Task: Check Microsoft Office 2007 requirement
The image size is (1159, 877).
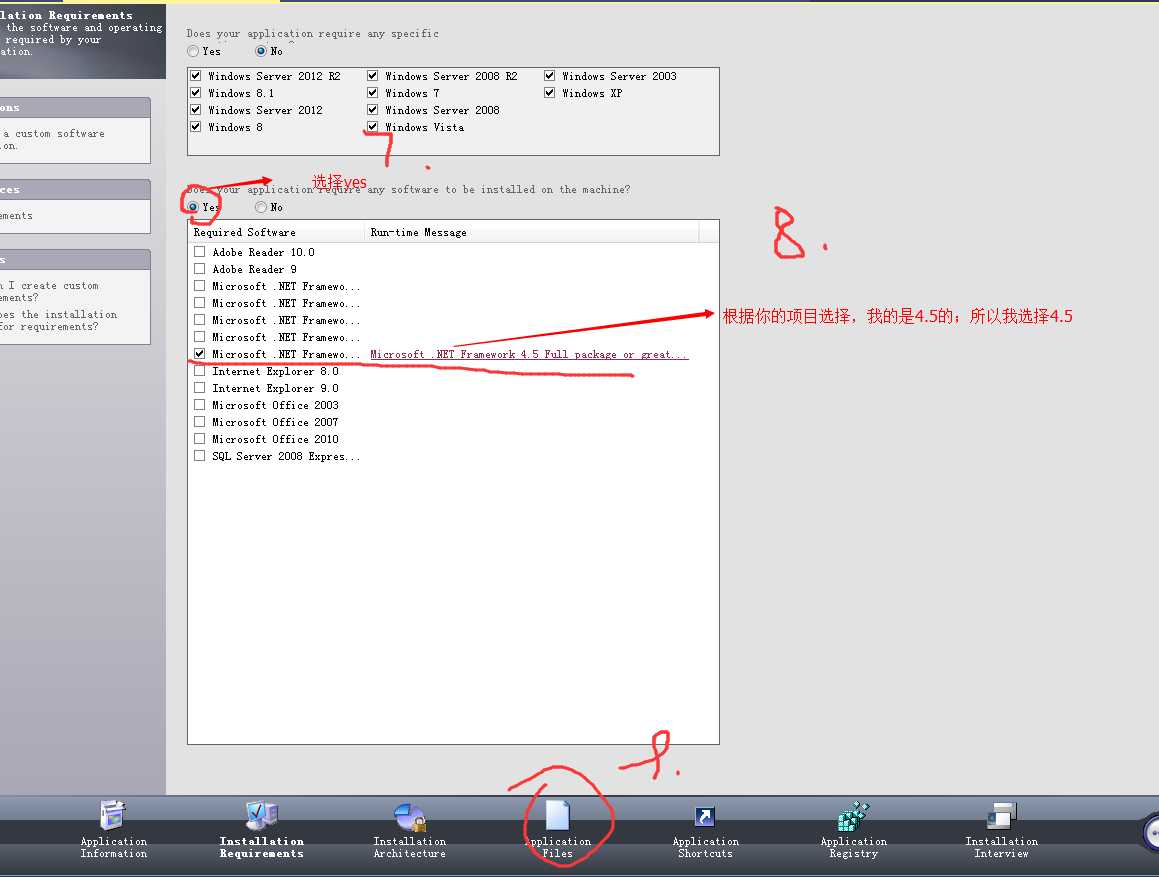Action: 200,421
